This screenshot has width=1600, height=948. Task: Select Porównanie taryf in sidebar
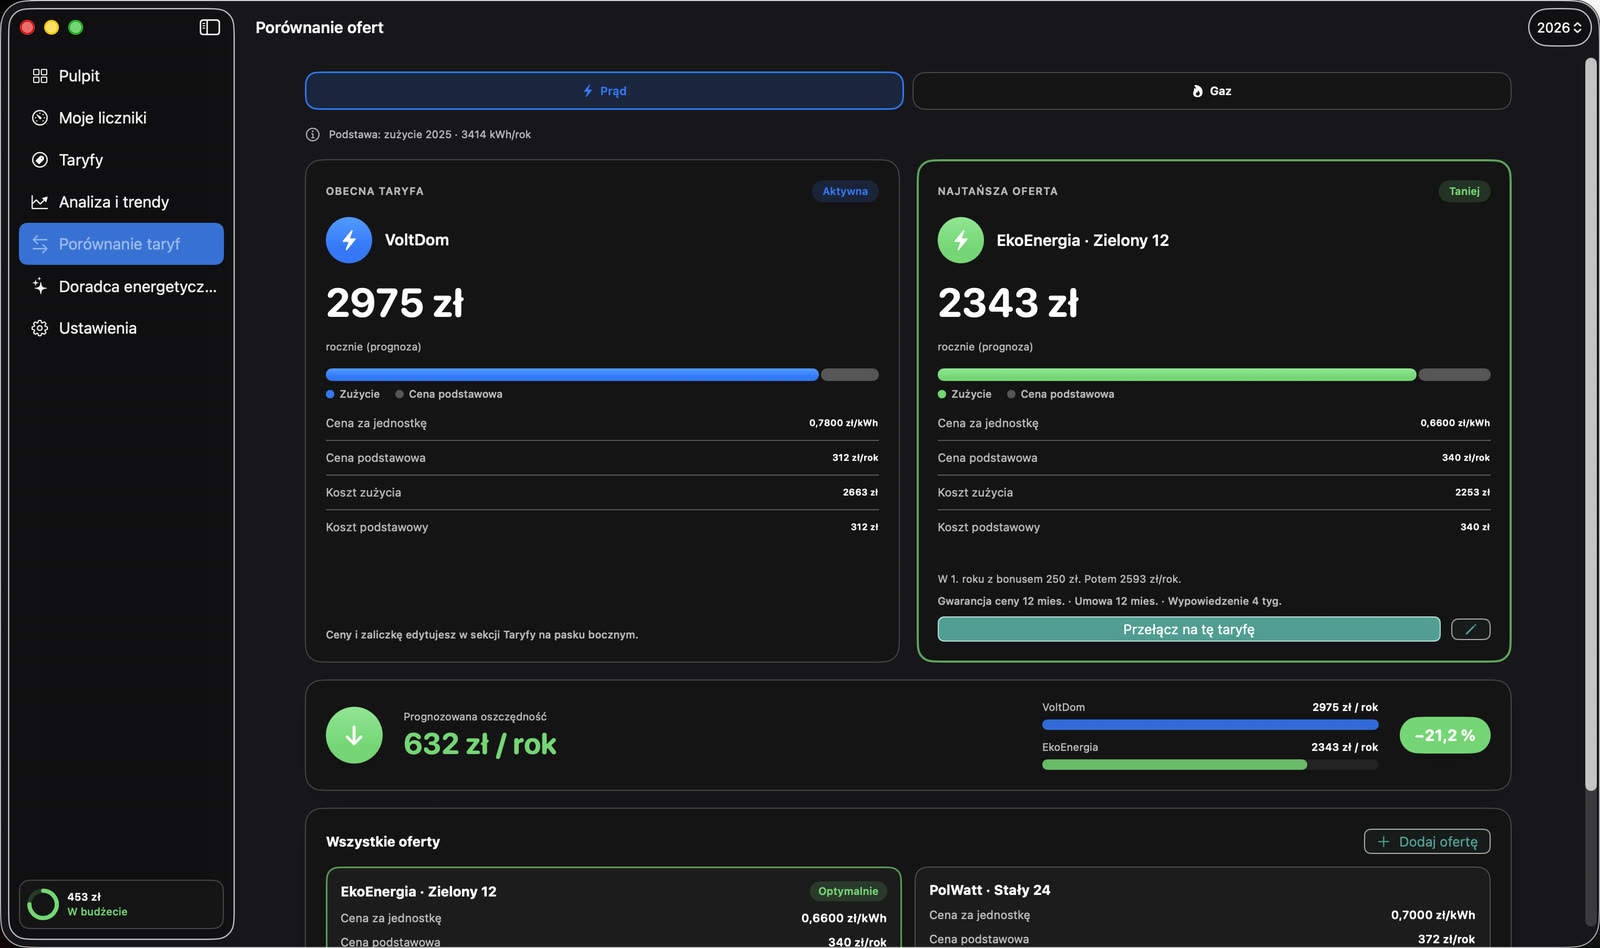coord(121,244)
